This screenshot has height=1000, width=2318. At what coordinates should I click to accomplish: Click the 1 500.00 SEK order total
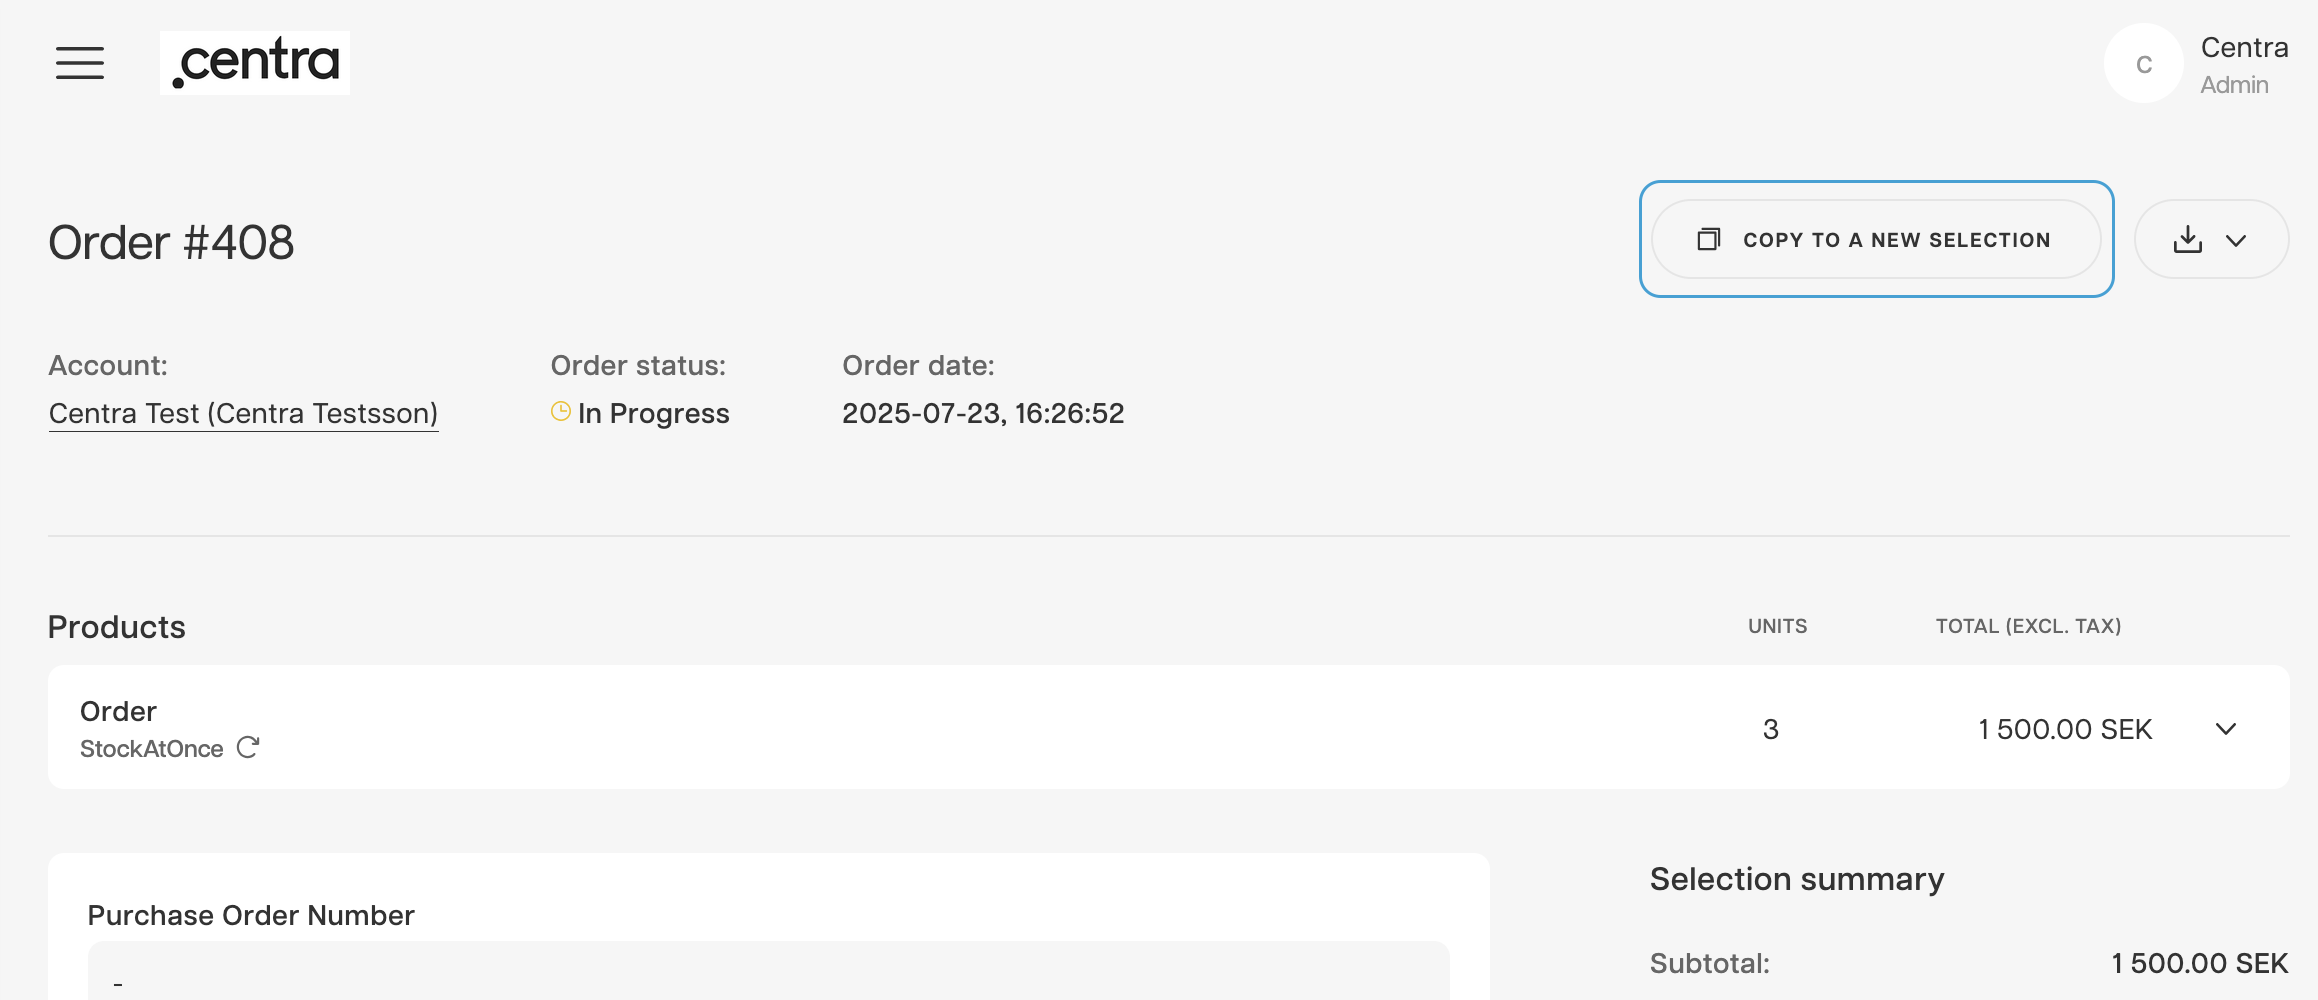coord(2065,729)
